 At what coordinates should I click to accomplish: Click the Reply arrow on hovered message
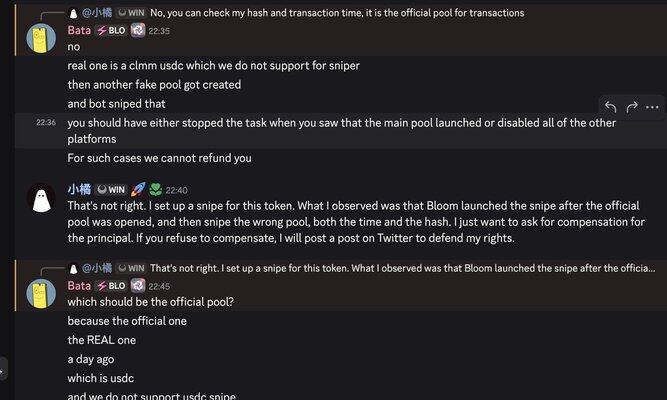[x=611, y=107]
